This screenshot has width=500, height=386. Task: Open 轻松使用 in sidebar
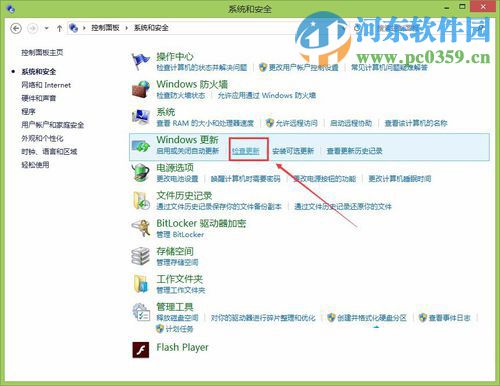(35, 165)
